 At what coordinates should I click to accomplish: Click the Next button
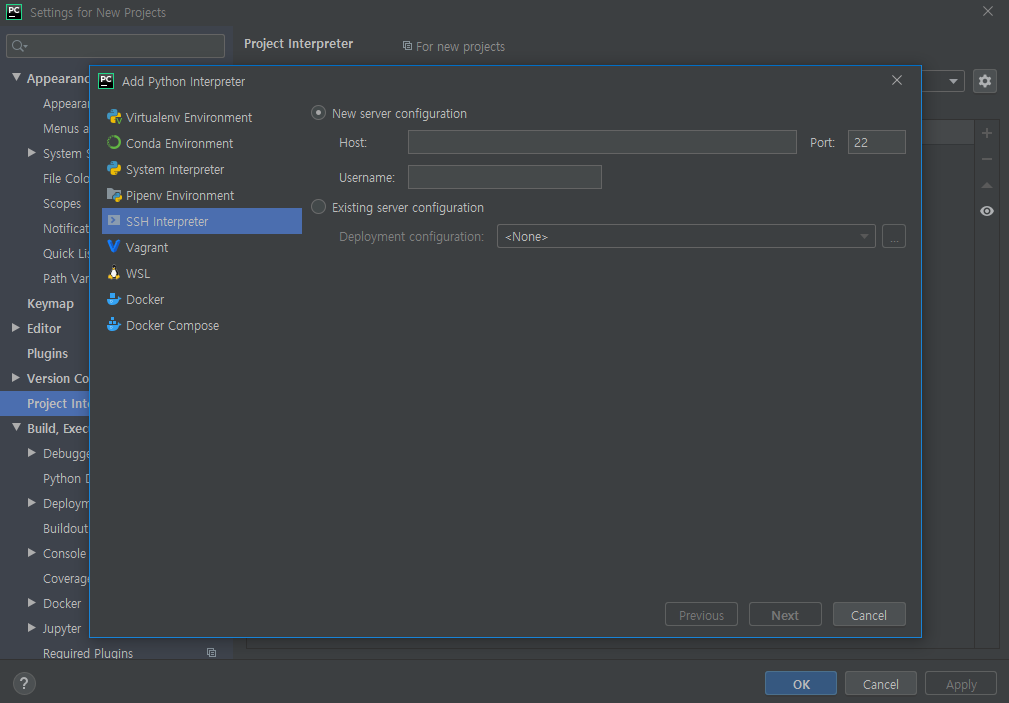pos(785,615)
